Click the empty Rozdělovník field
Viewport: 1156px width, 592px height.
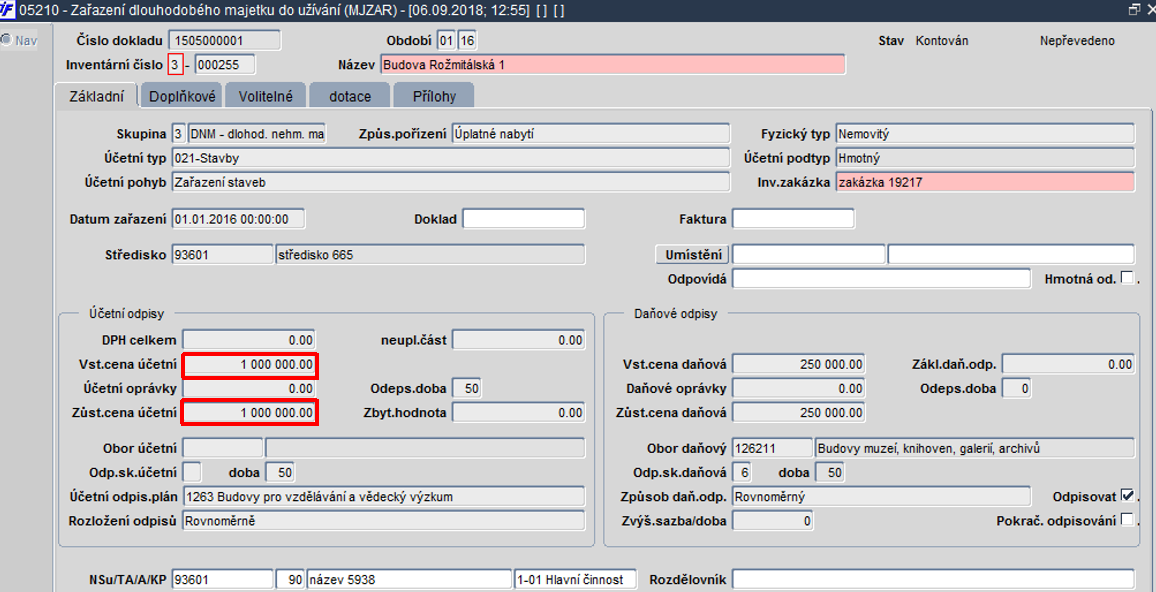933,579
